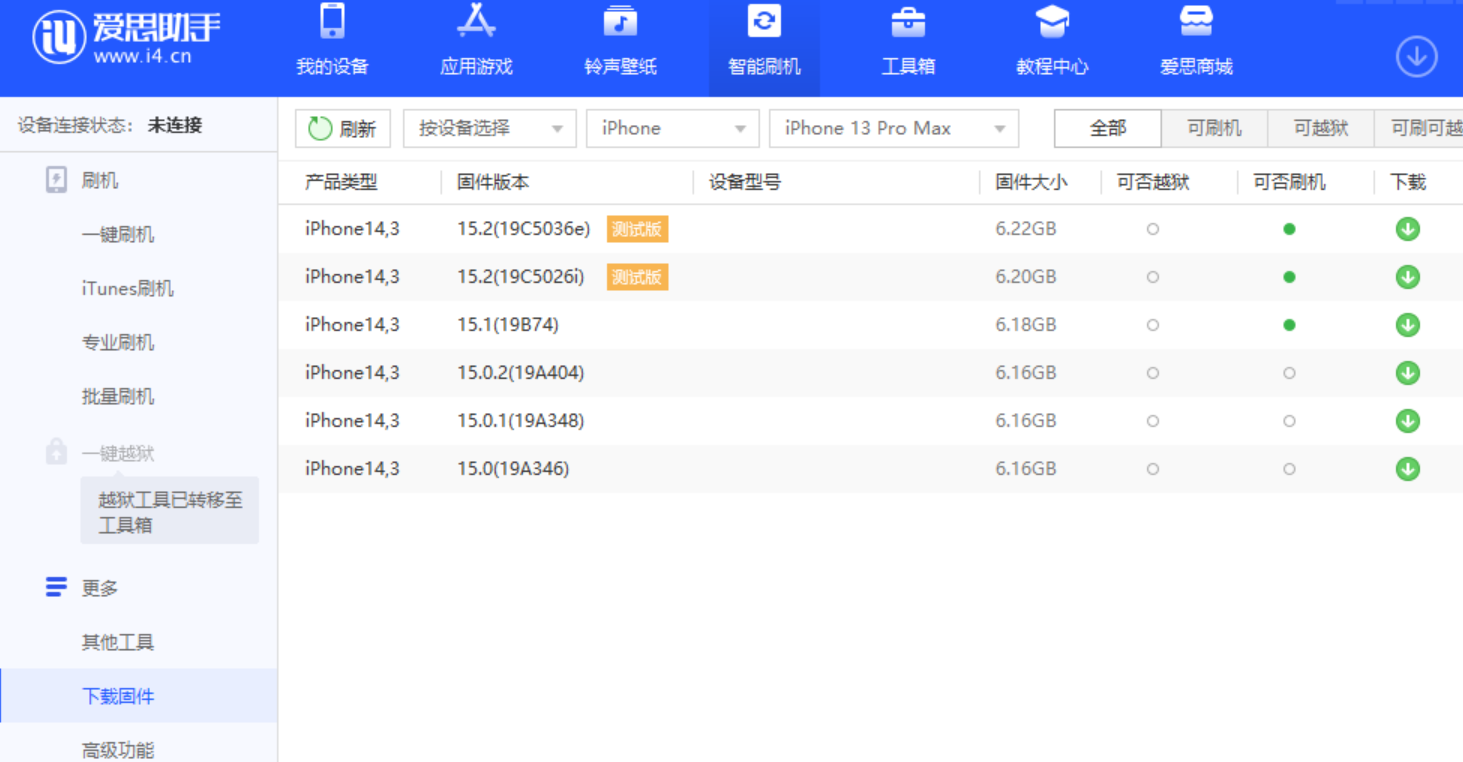Image resolution: width=1463 pixels, height=762 pixels.
Task: Switch to the 可越狱 filter tab
Action: 1320,128
